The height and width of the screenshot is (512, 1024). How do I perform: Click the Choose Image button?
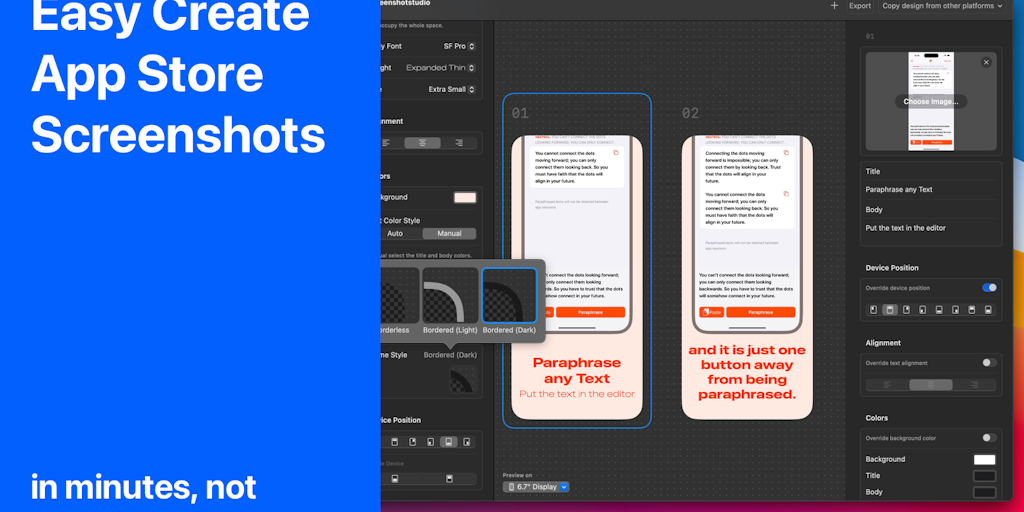(930, 102)
